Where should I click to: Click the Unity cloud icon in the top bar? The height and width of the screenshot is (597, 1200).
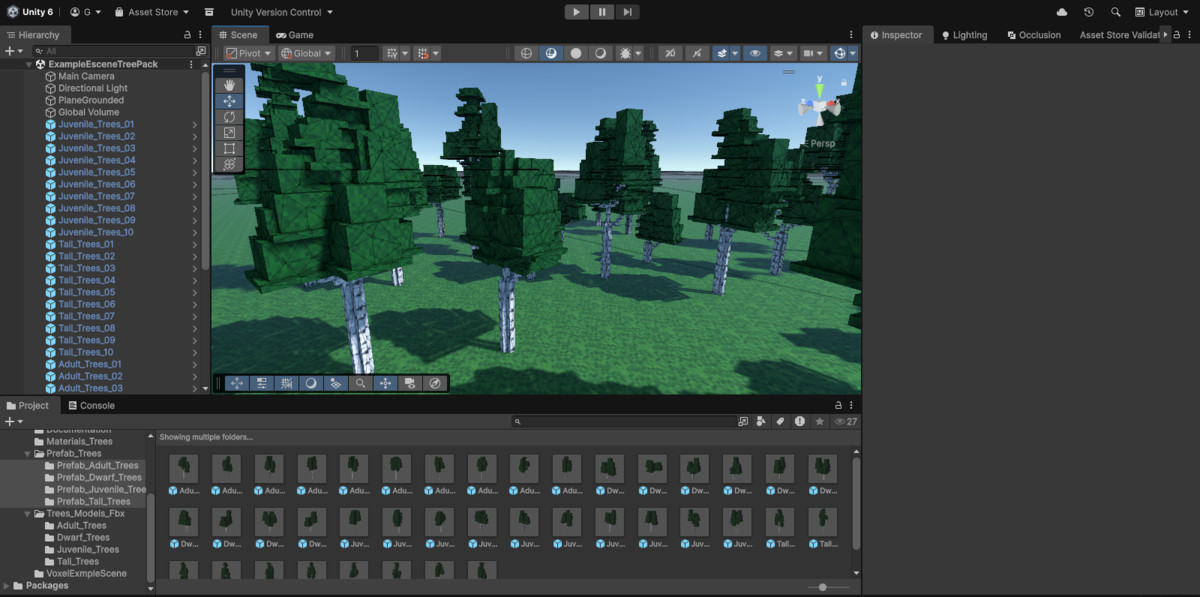click(x=1062, y=12)
